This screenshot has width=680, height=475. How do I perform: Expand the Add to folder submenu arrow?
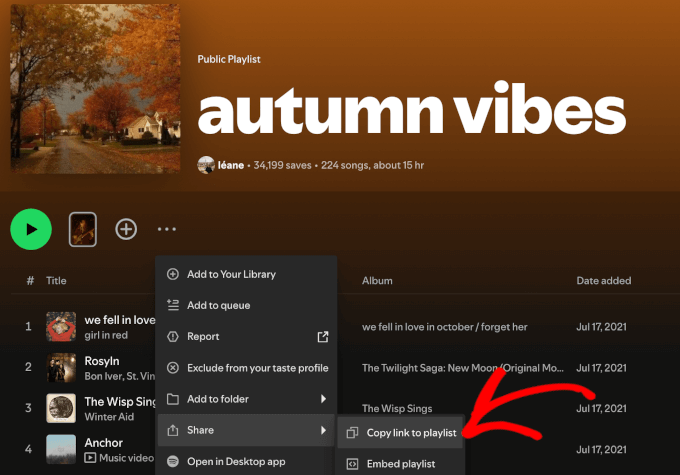322,399
